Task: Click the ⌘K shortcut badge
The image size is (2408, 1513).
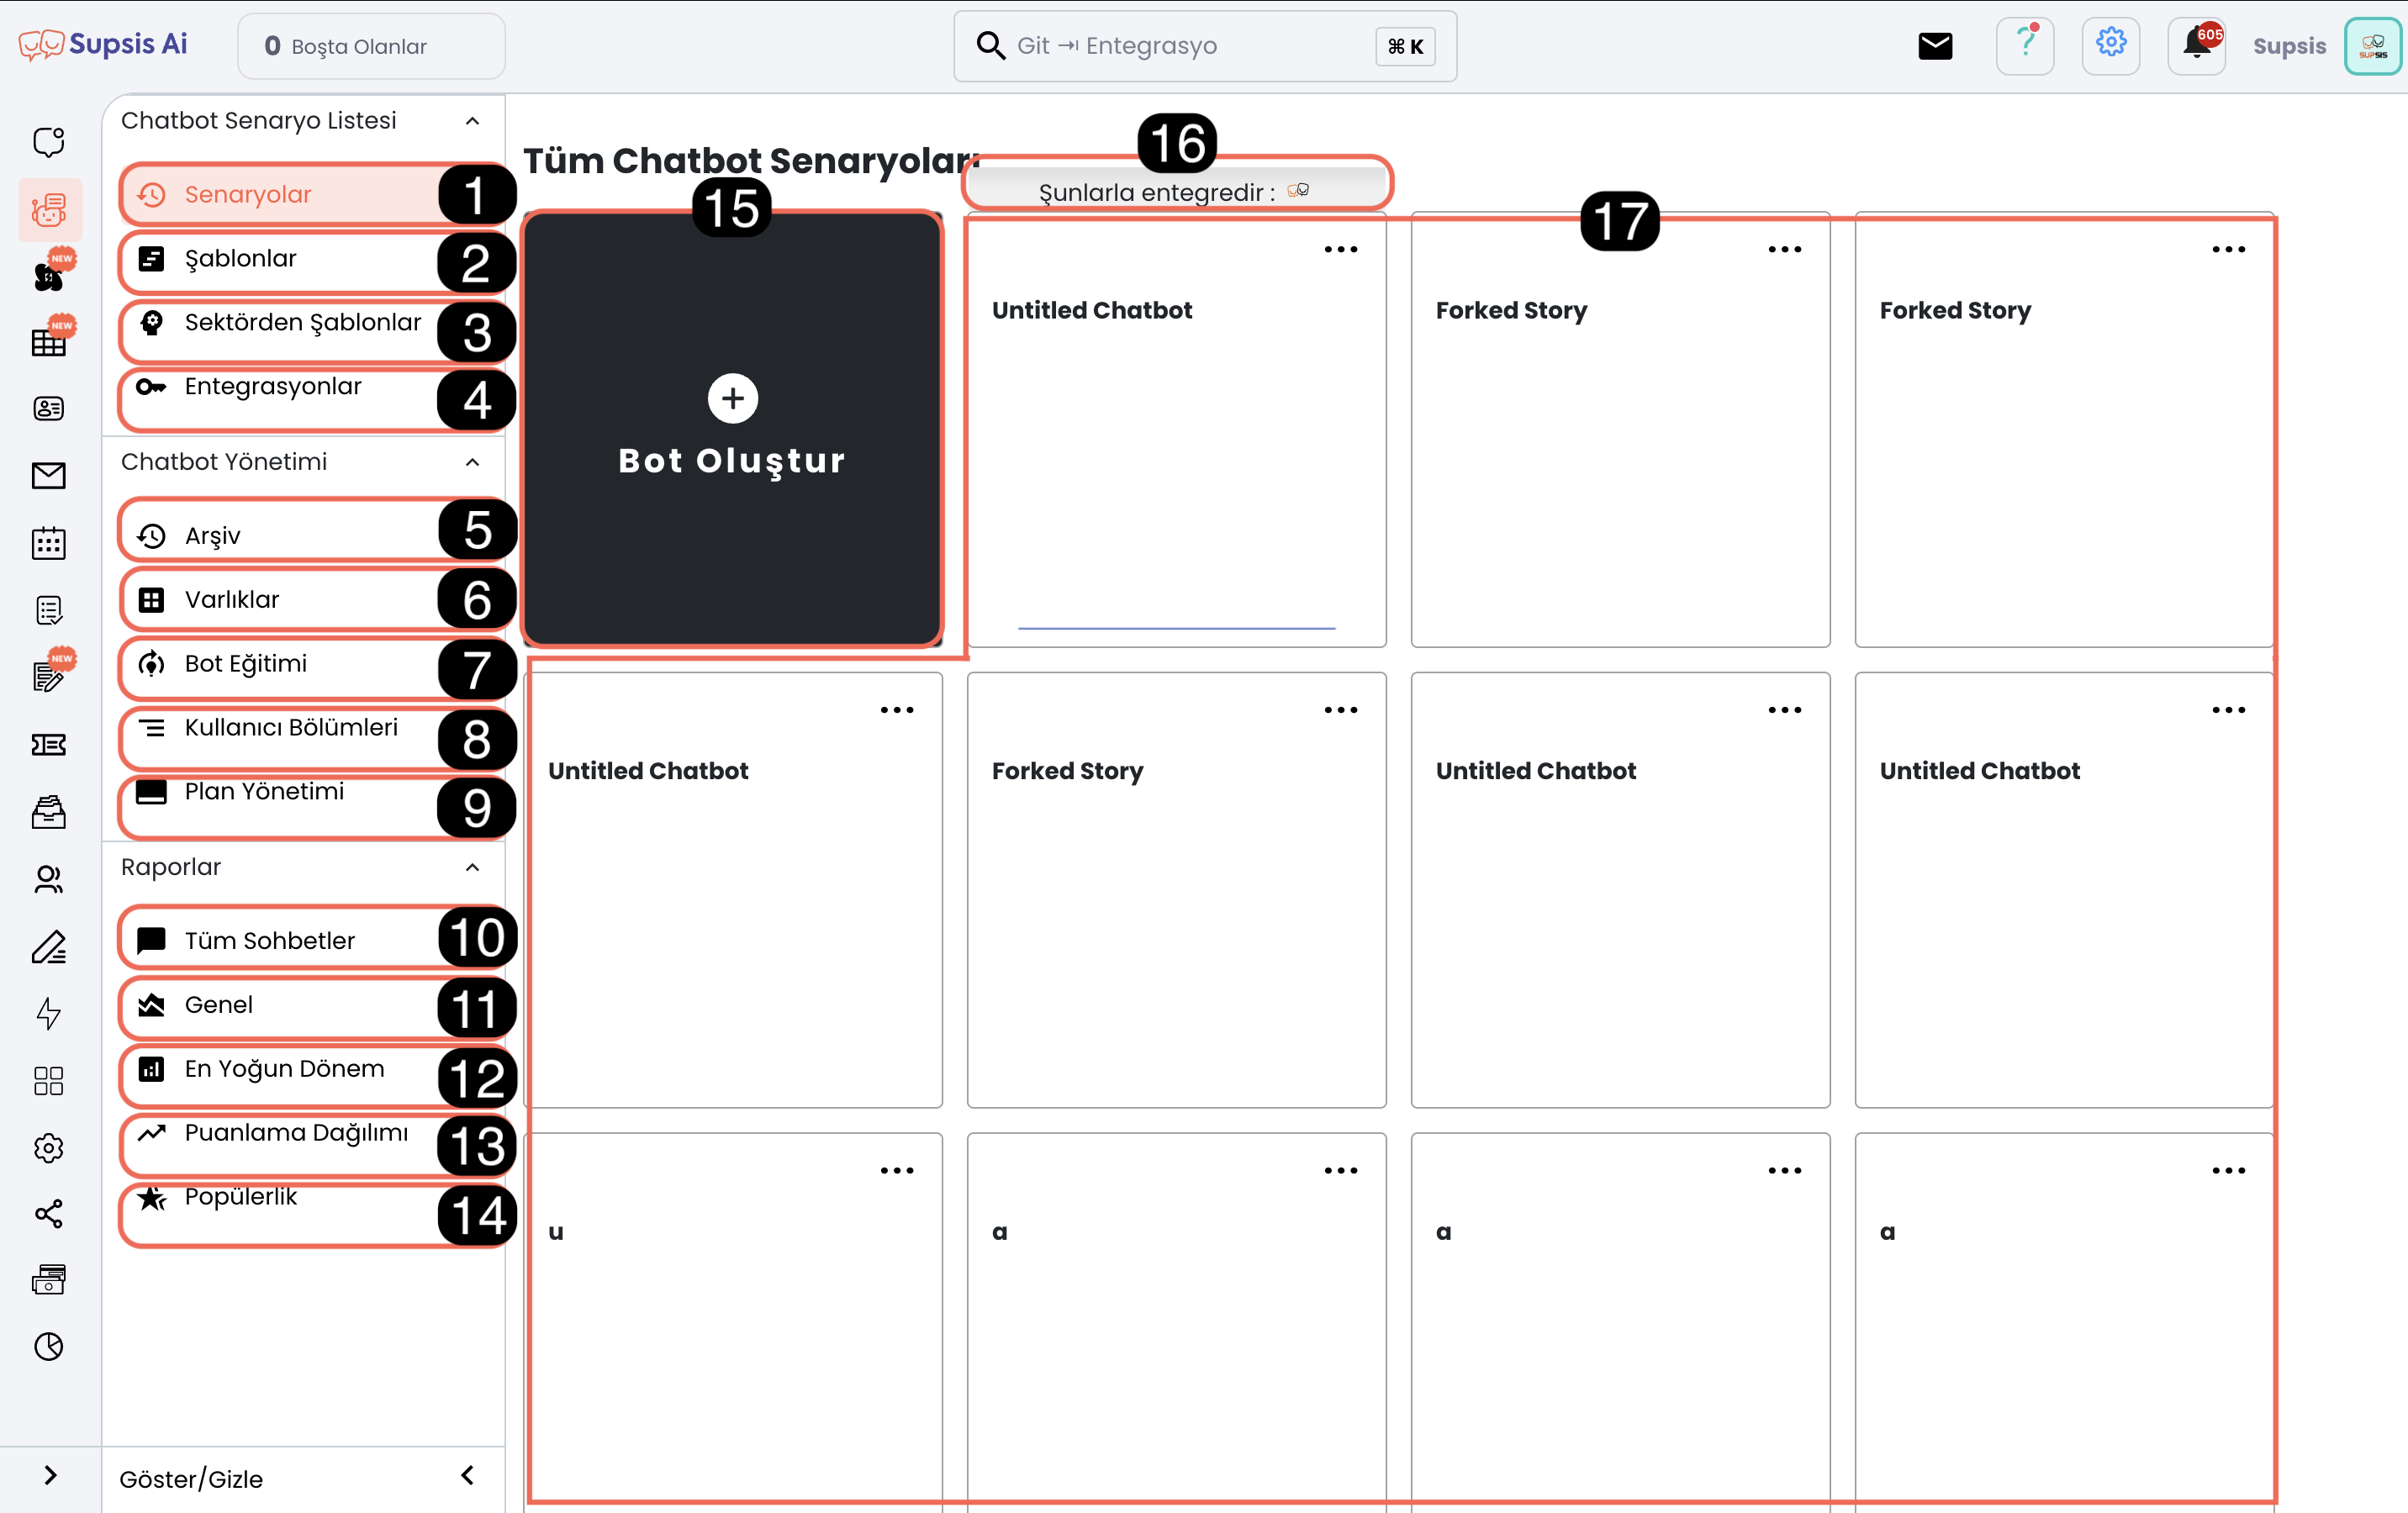Action: (x=1405, y=46)
